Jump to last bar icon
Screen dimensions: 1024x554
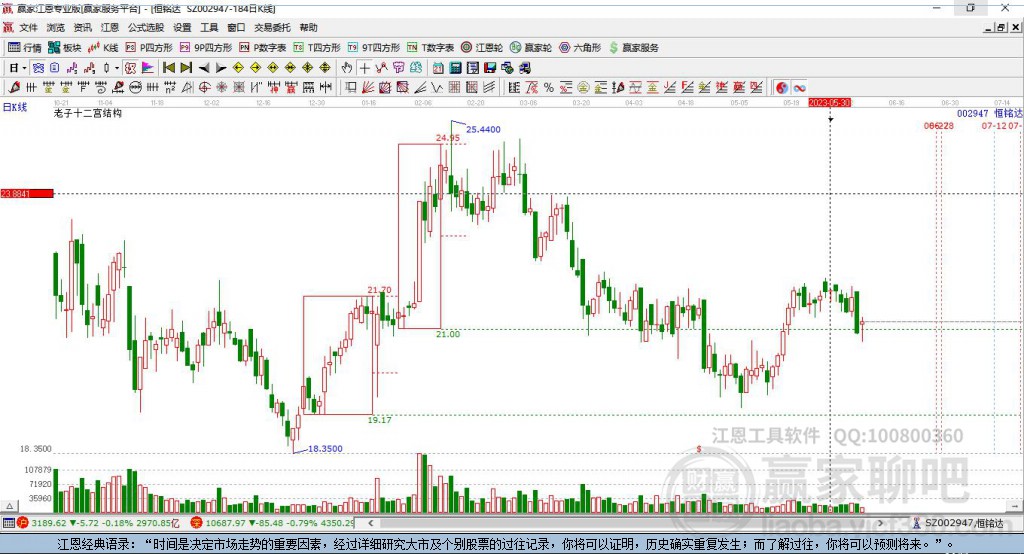click(186, 68)
